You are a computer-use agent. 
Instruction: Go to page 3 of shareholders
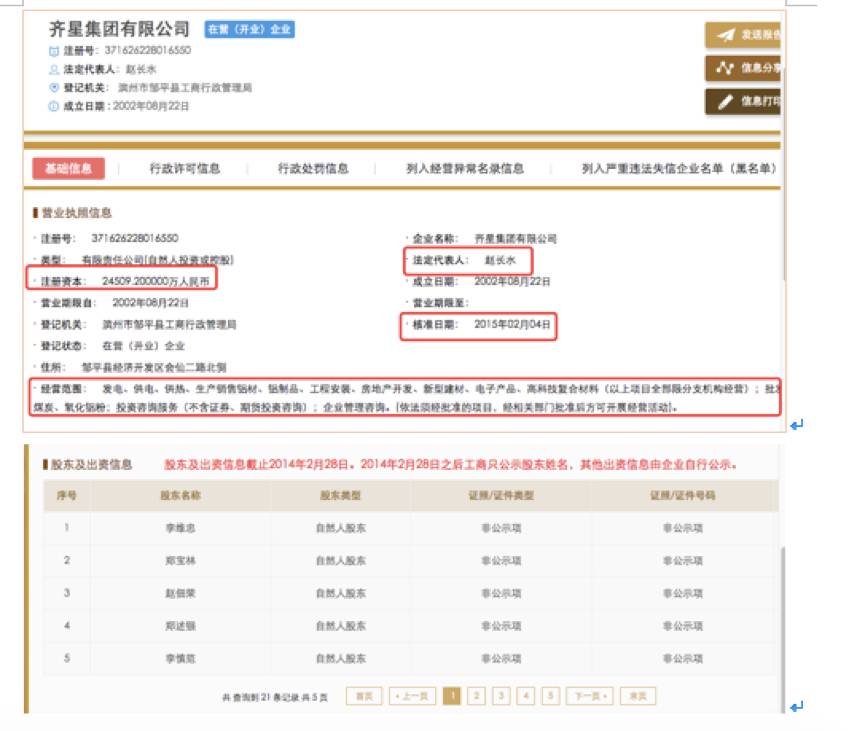[501, 696]
